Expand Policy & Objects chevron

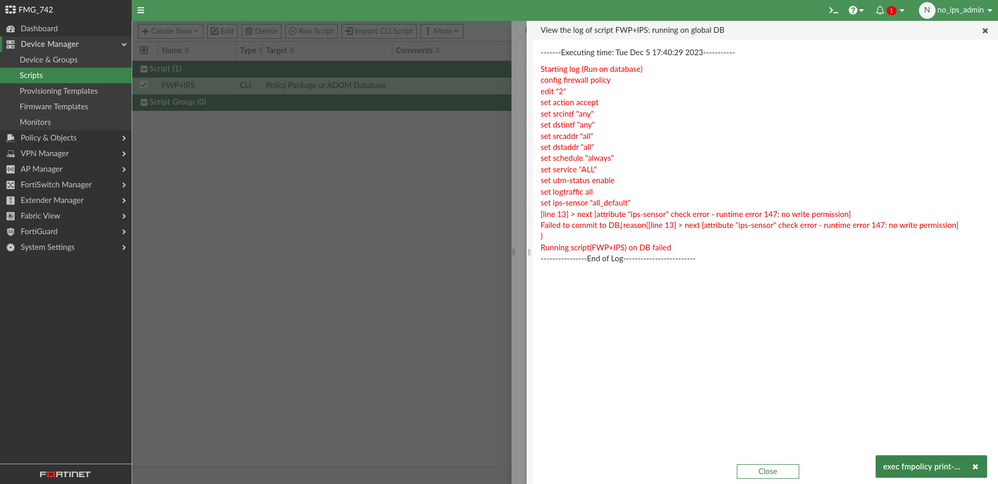coord(124,138)
